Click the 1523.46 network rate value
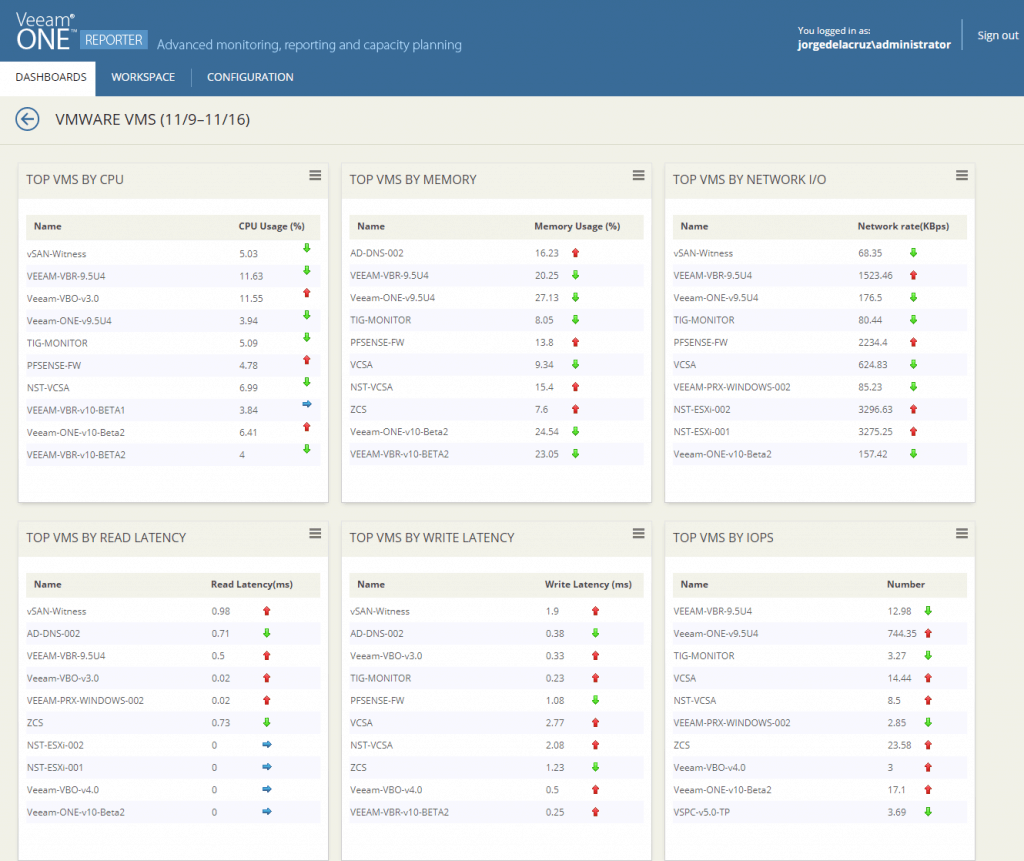The image size is (1024, 861). (875, 275)
